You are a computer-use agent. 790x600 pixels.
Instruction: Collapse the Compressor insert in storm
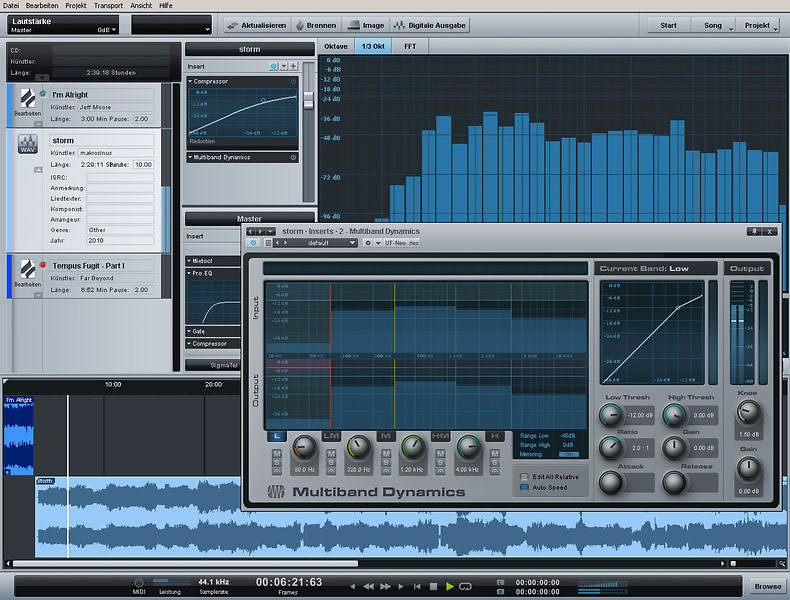click(190, 81)
